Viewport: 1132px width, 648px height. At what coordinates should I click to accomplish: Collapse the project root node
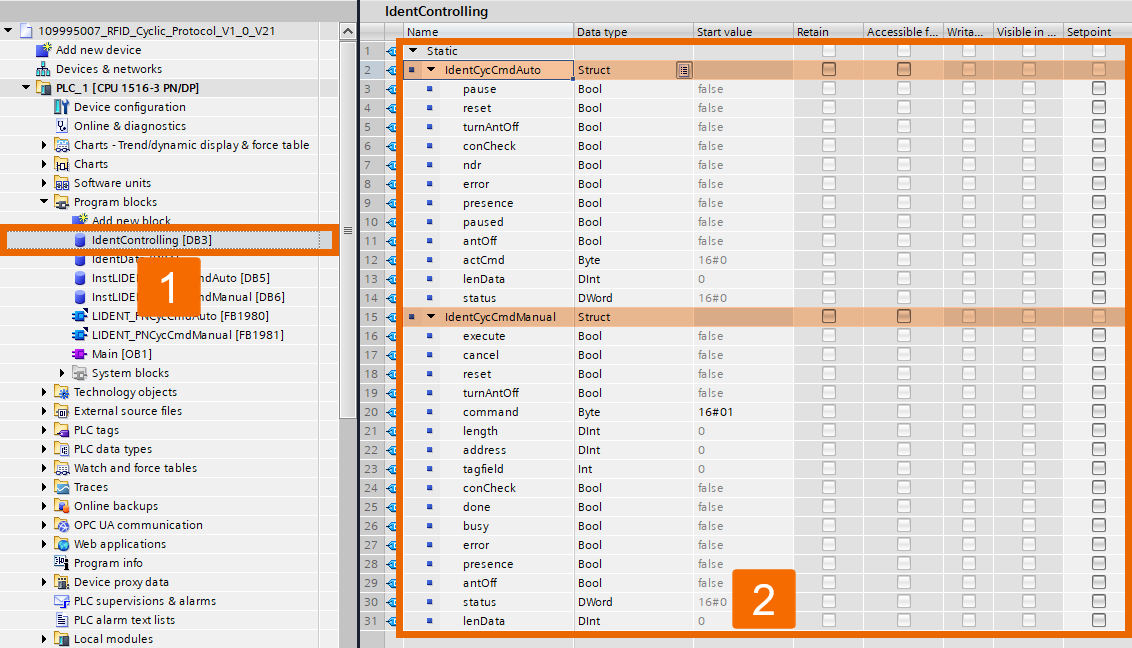click(8, 30)
